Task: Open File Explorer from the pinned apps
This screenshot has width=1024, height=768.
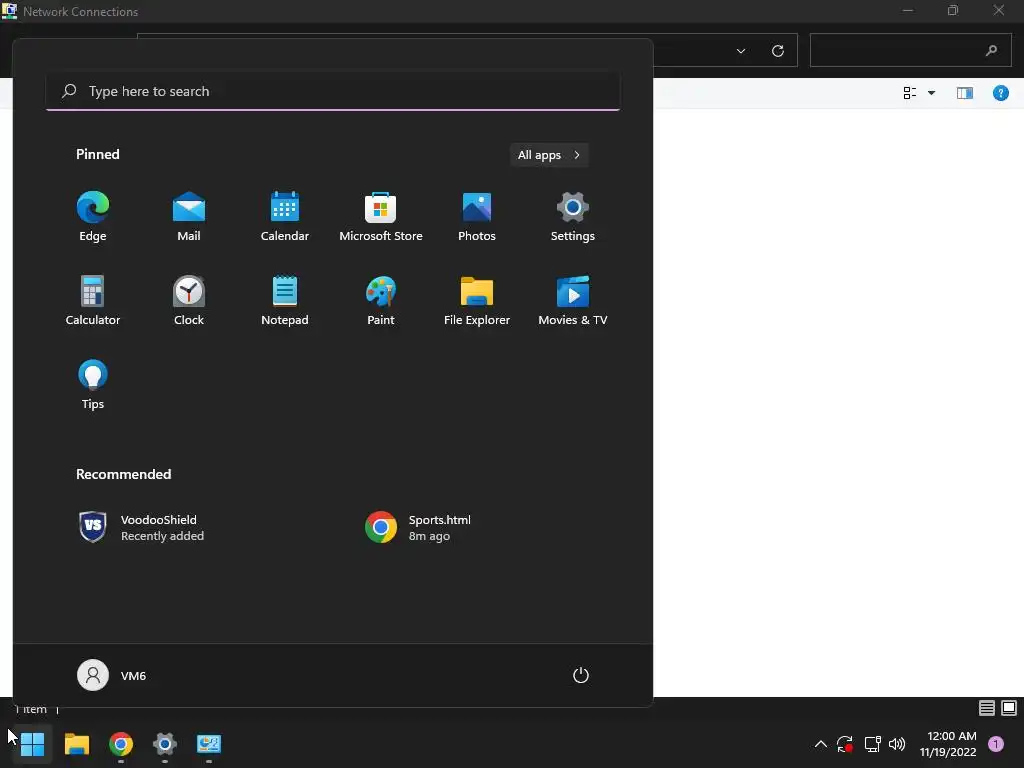Action: (477, 301)
